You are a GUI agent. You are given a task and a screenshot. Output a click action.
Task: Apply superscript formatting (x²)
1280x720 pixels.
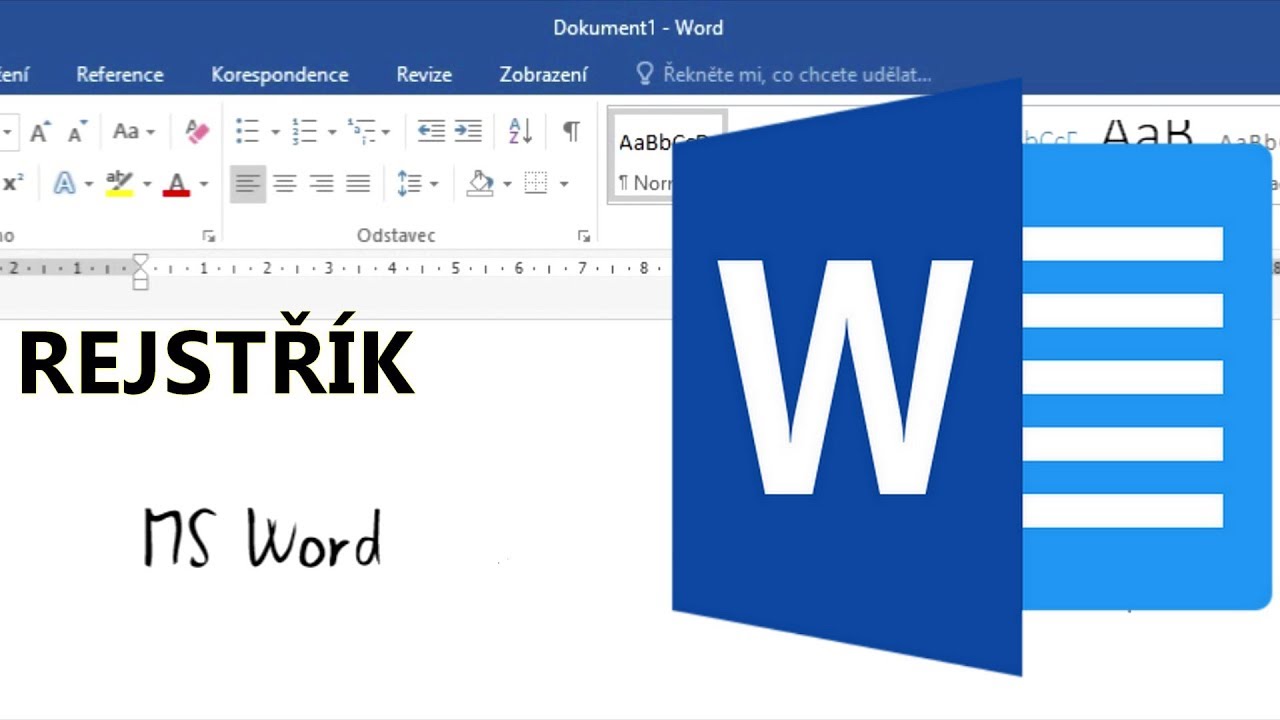[13, 183]
